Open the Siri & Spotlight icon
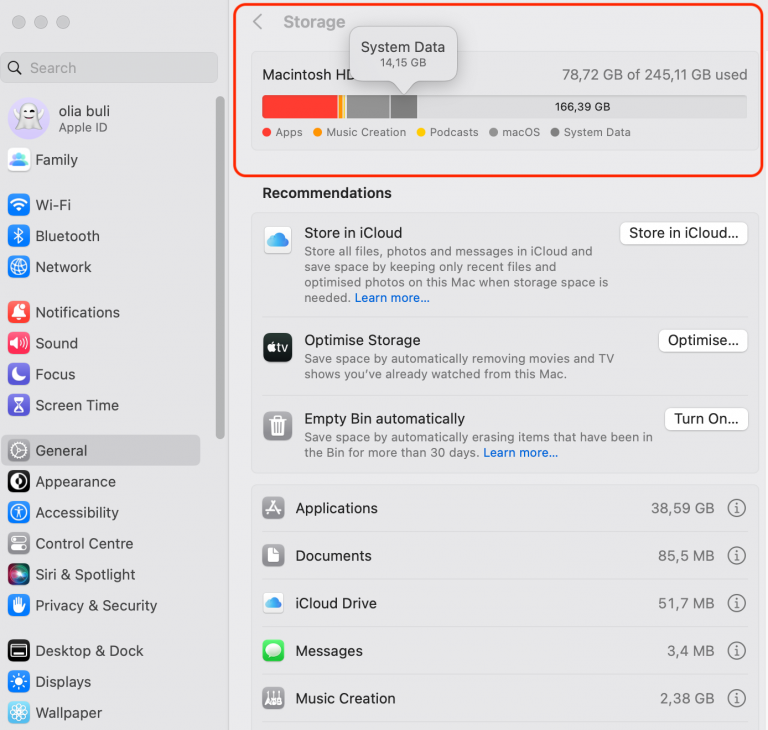 click(19, 574)
